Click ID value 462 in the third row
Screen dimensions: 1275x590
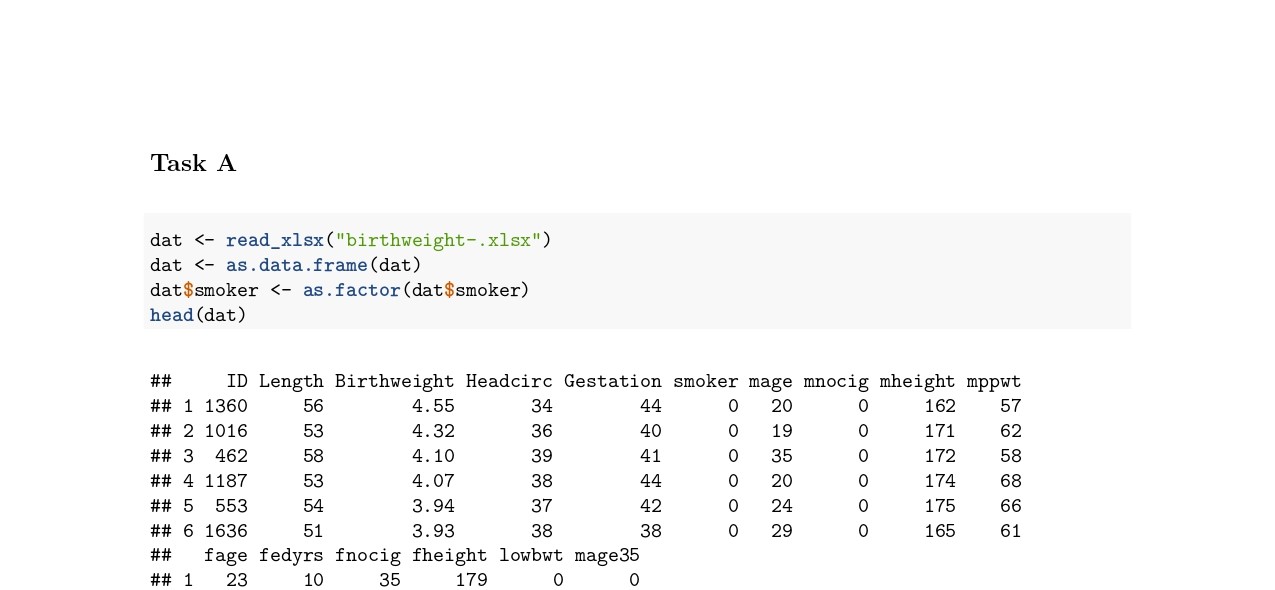231,456
